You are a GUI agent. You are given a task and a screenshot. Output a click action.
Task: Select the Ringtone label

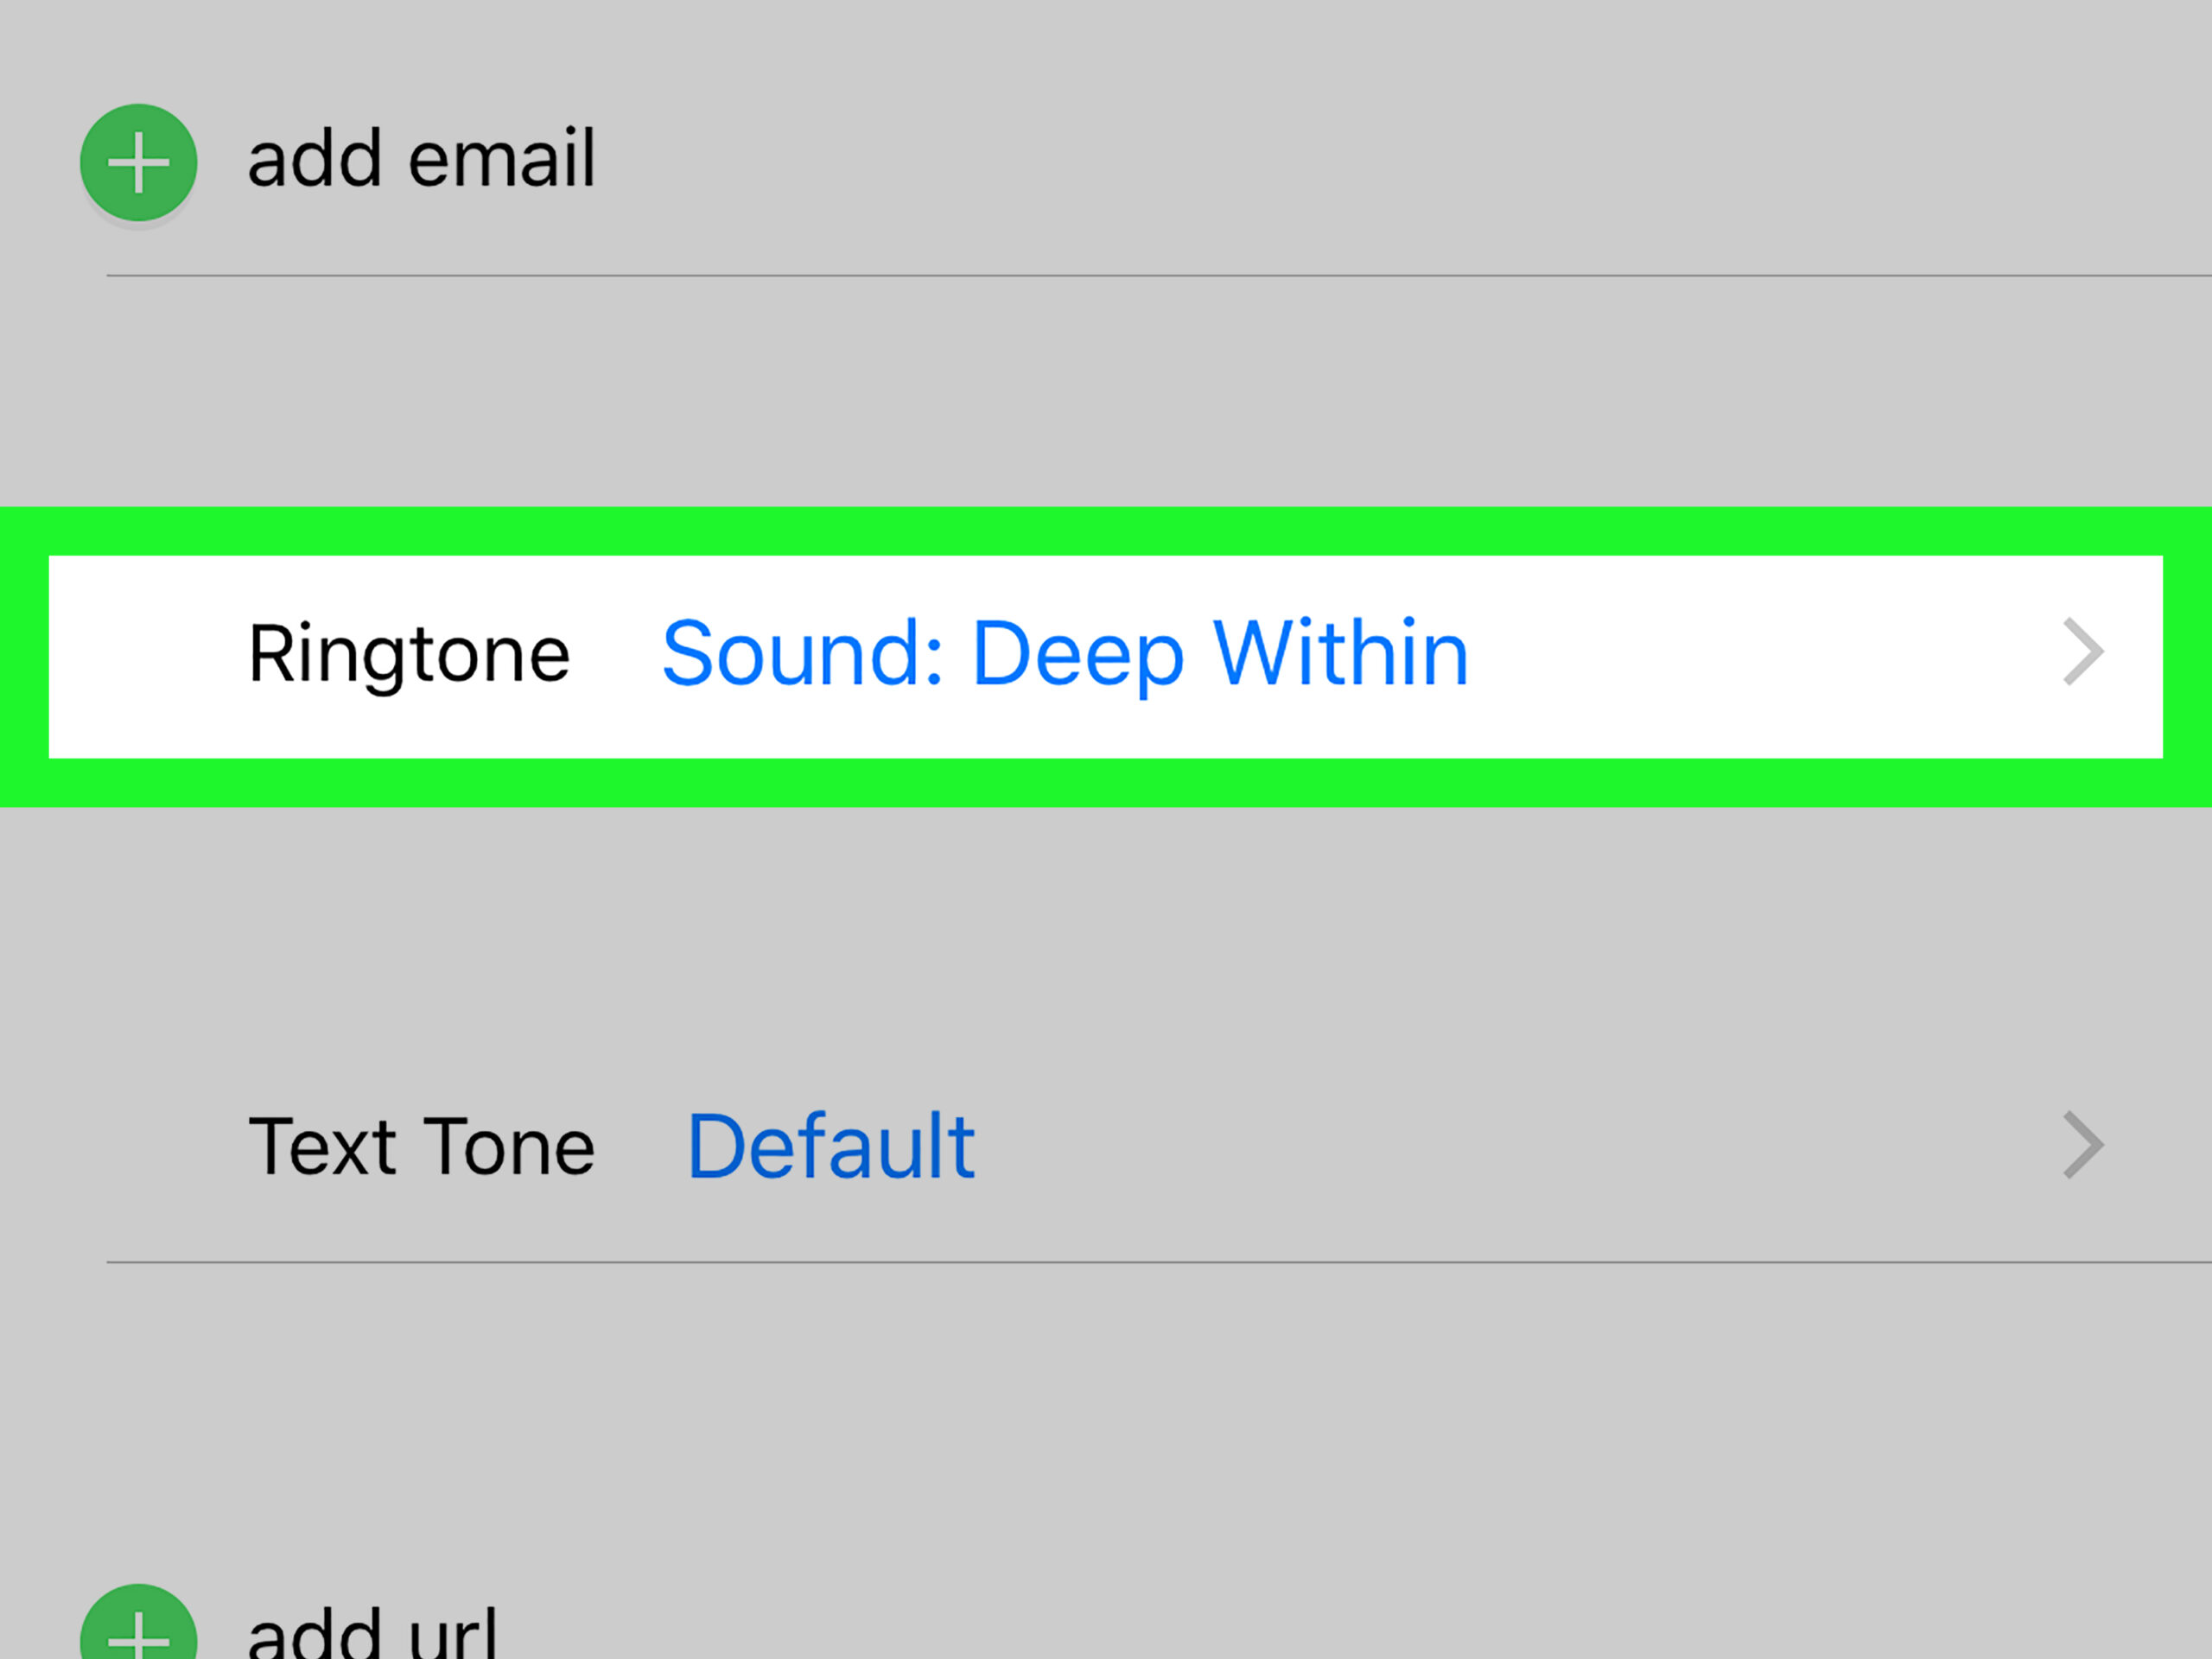(409, 655)
